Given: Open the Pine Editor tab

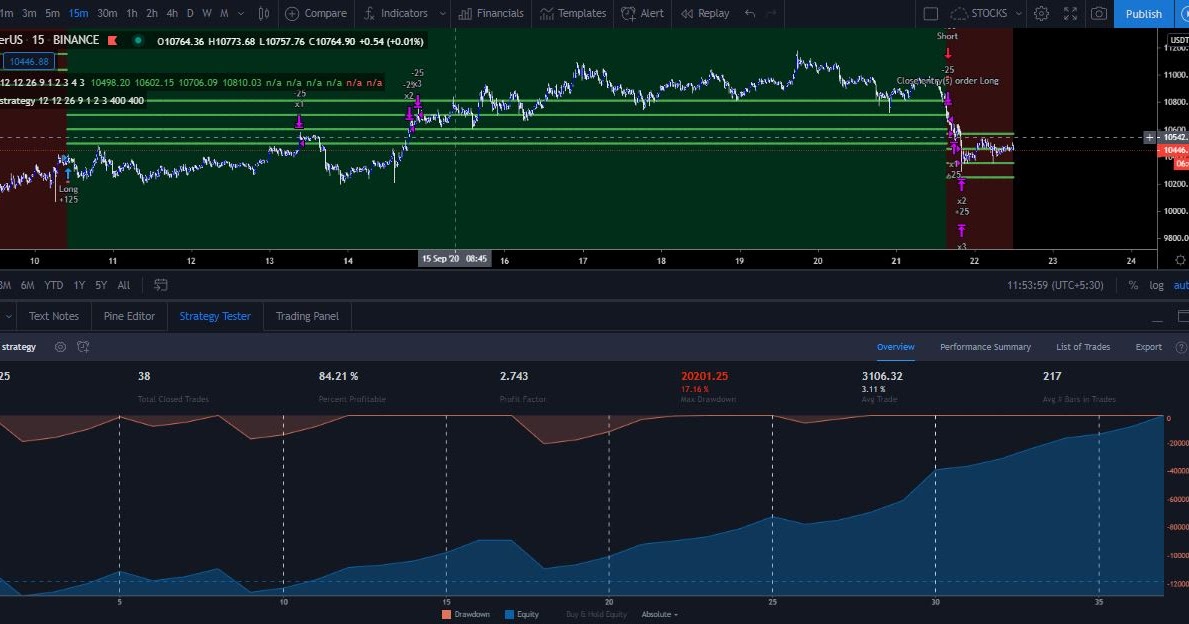Looking at the screenshot, I should coord(129,316).
